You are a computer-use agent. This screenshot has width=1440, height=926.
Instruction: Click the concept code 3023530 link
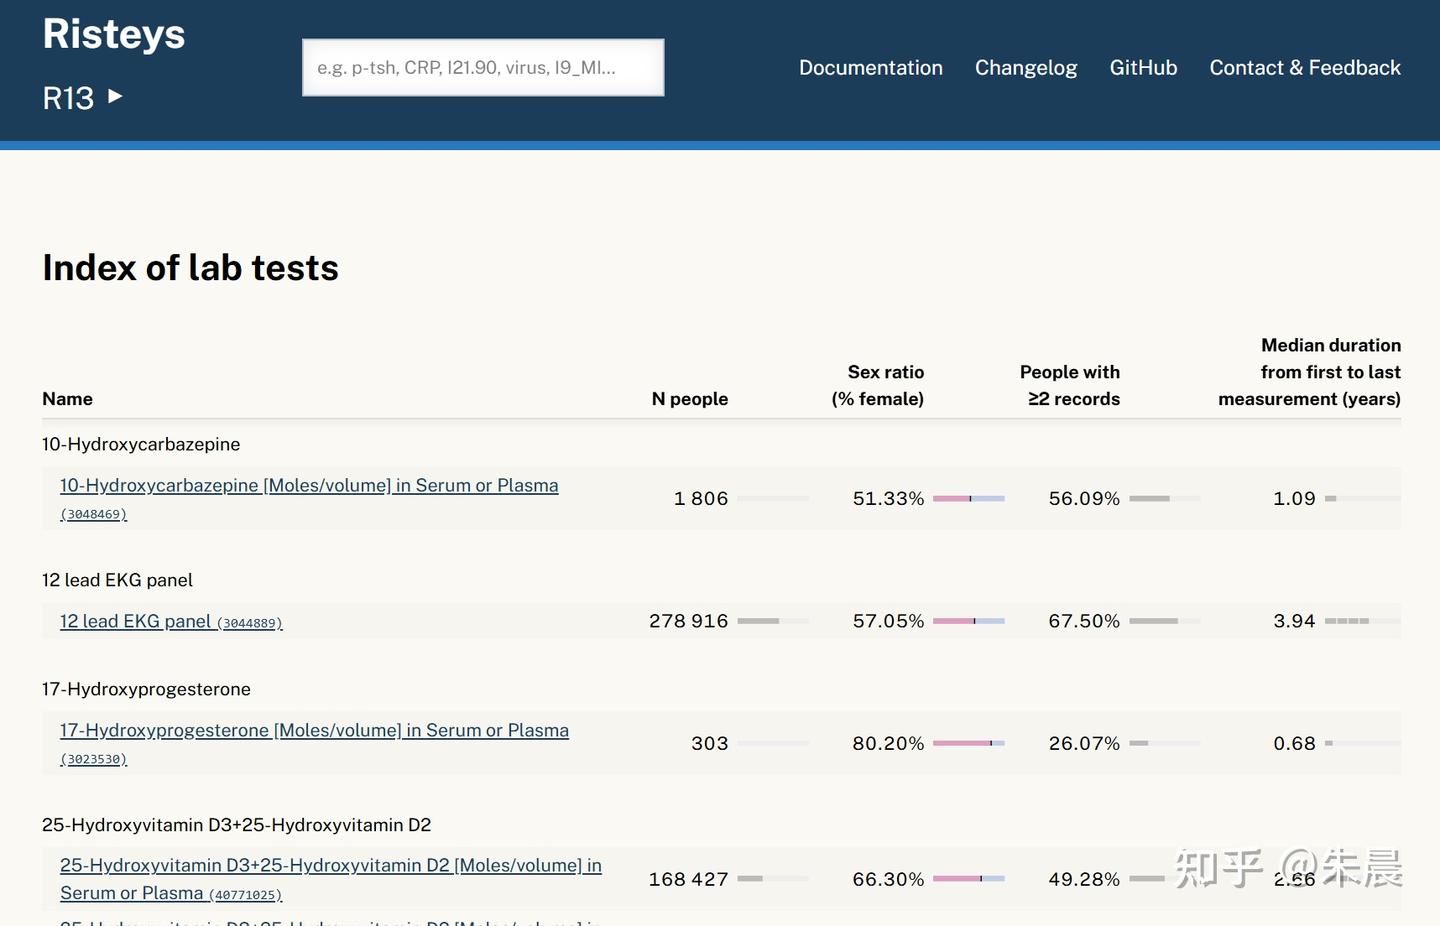92,759
